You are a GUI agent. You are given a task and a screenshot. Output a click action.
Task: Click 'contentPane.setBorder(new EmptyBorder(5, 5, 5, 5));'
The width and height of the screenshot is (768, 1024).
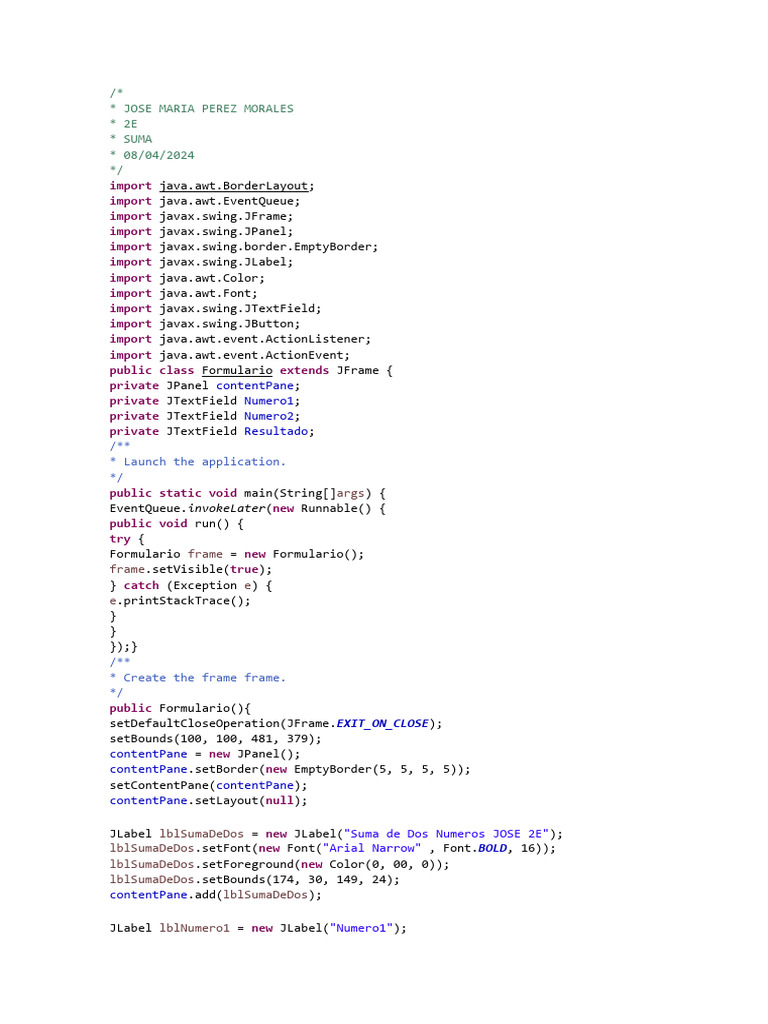click(290, 769)
